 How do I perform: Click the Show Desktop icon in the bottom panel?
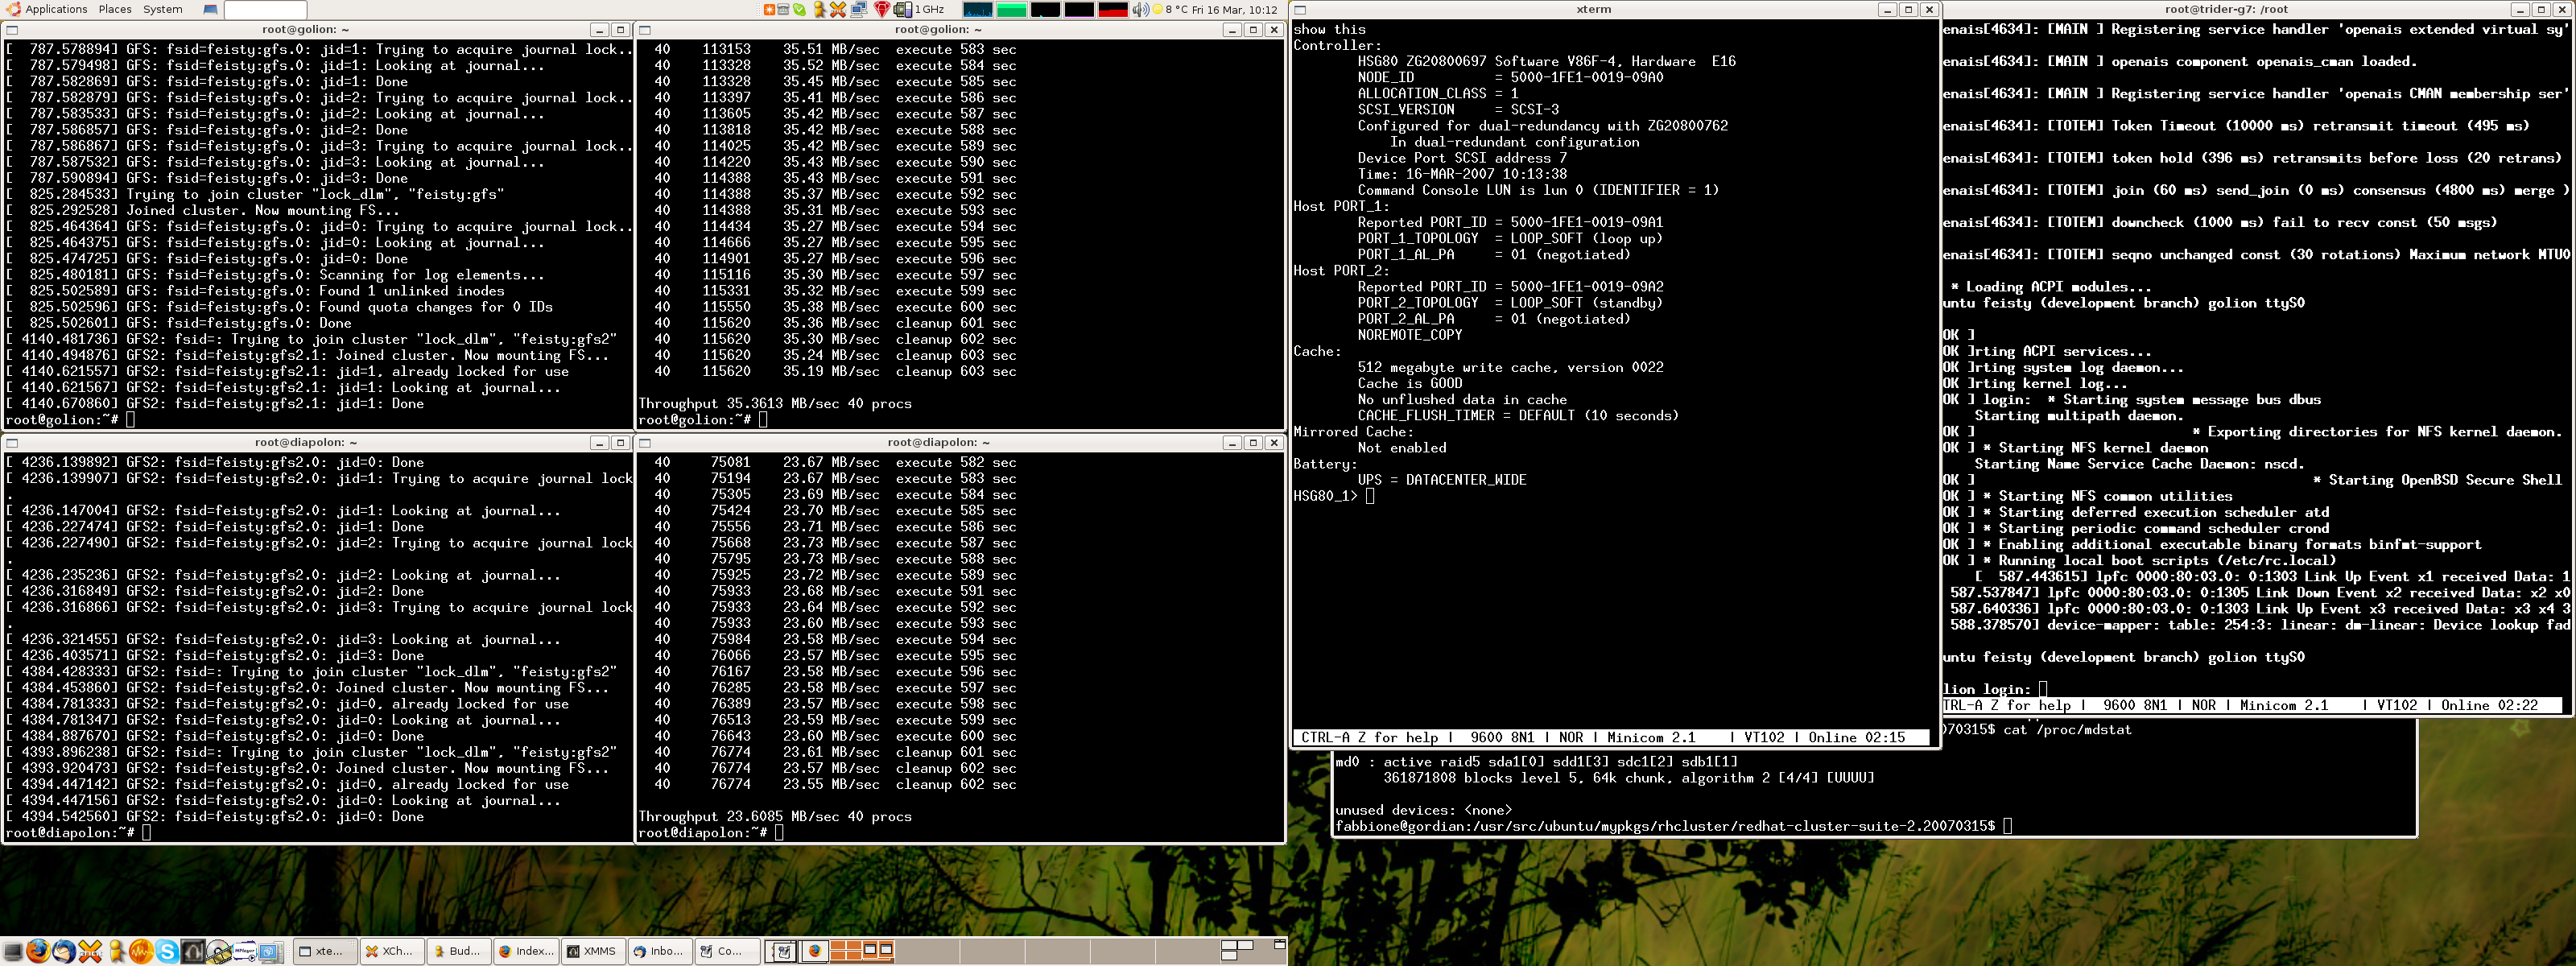[x=13, y=951]
